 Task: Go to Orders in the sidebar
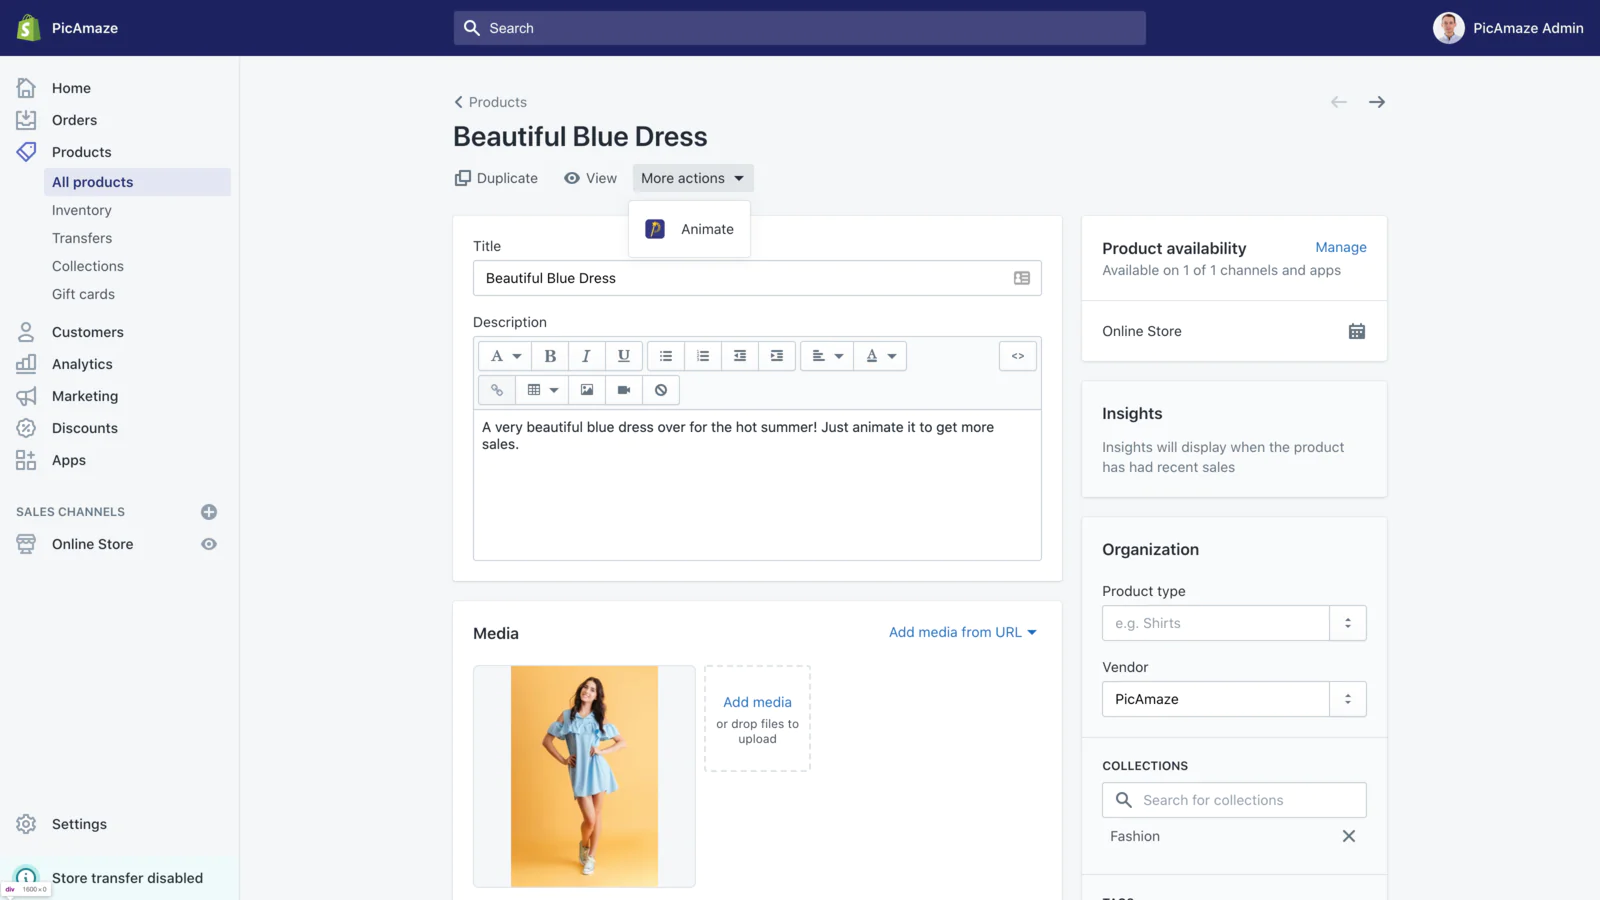click(74, 120)
